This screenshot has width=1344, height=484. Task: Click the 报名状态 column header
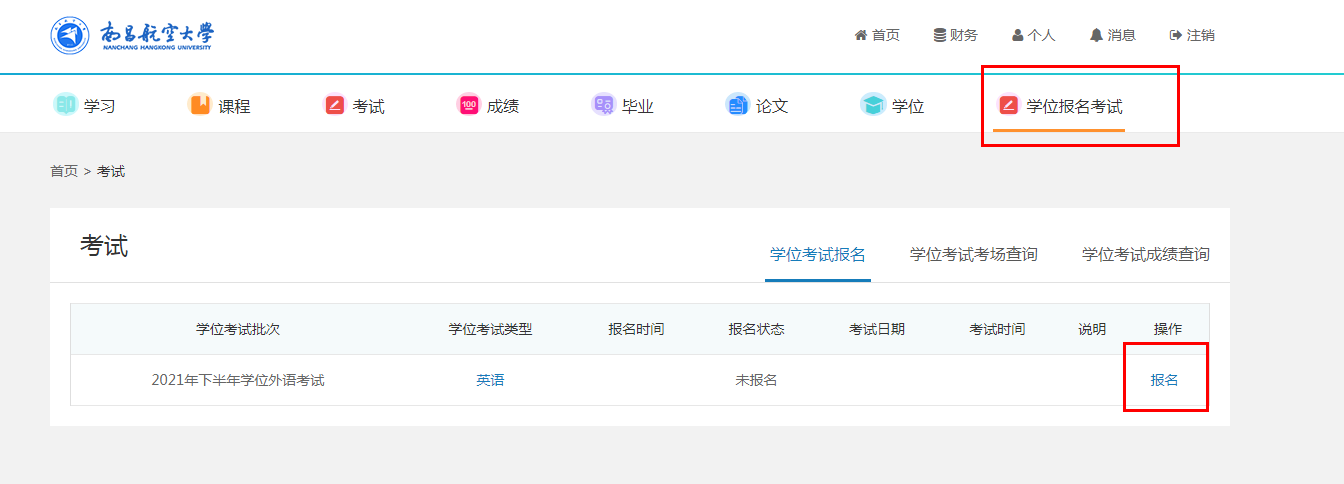tap(756, 329)
